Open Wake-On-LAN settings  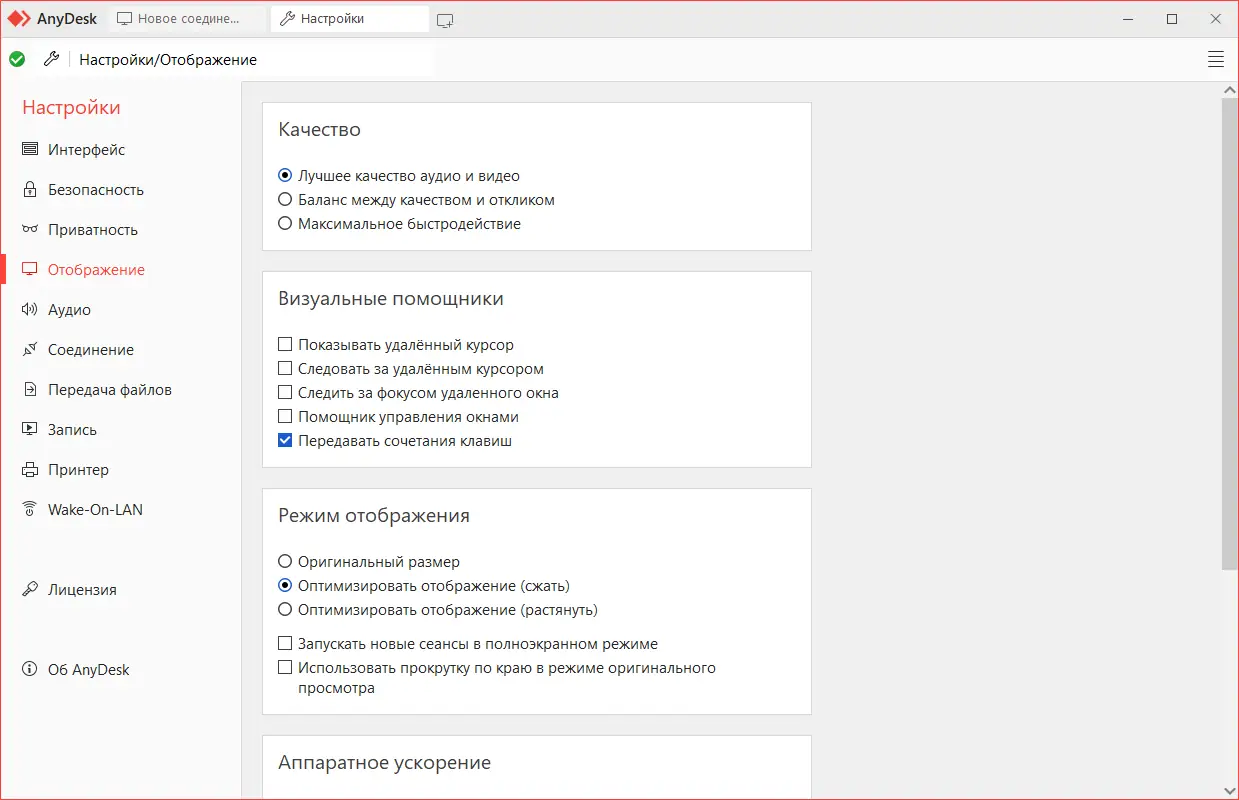[x=97, y=509]
